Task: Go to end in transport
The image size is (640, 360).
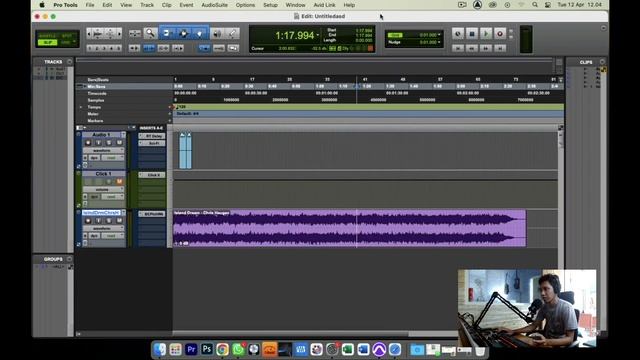Action: [x=500, y=48]
